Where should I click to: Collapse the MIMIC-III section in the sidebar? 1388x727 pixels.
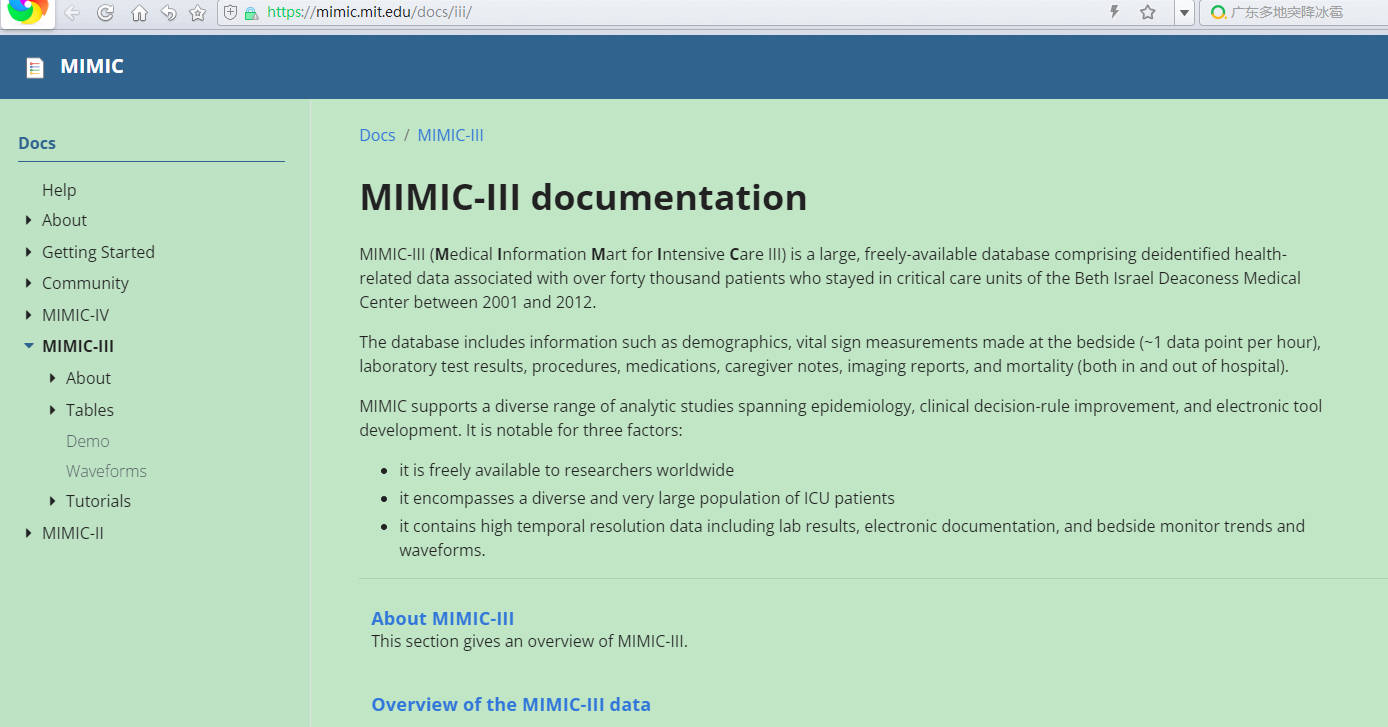click(28, 345)
